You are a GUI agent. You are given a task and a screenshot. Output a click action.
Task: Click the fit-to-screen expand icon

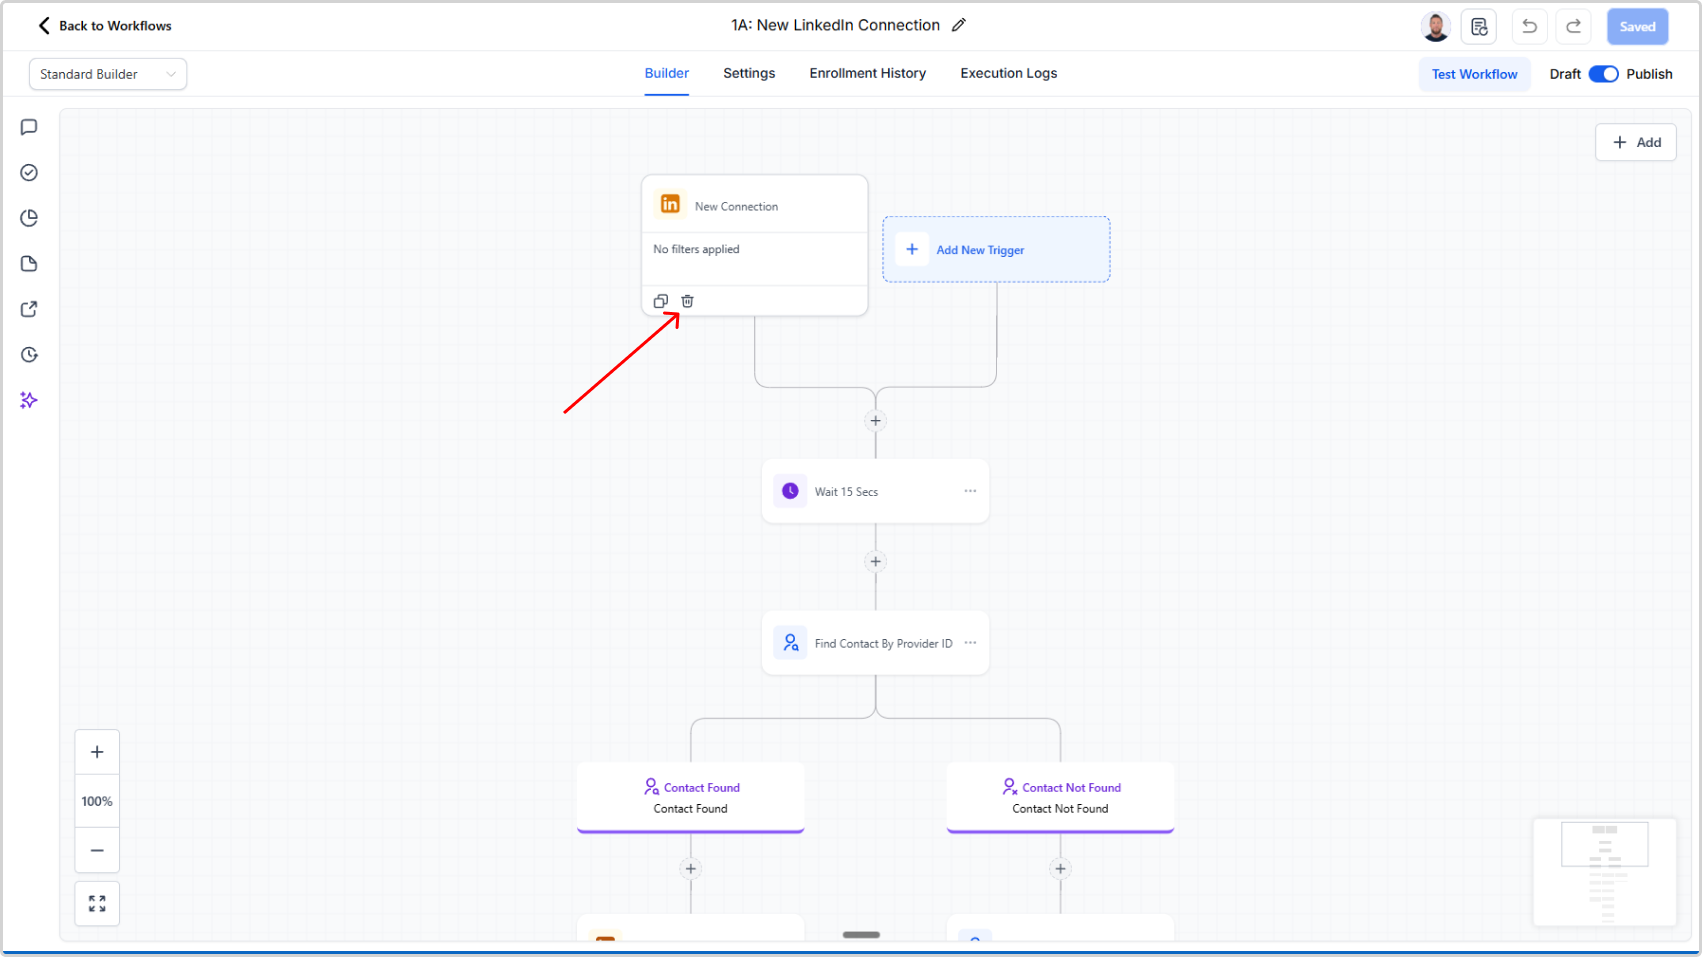(97, 903)
